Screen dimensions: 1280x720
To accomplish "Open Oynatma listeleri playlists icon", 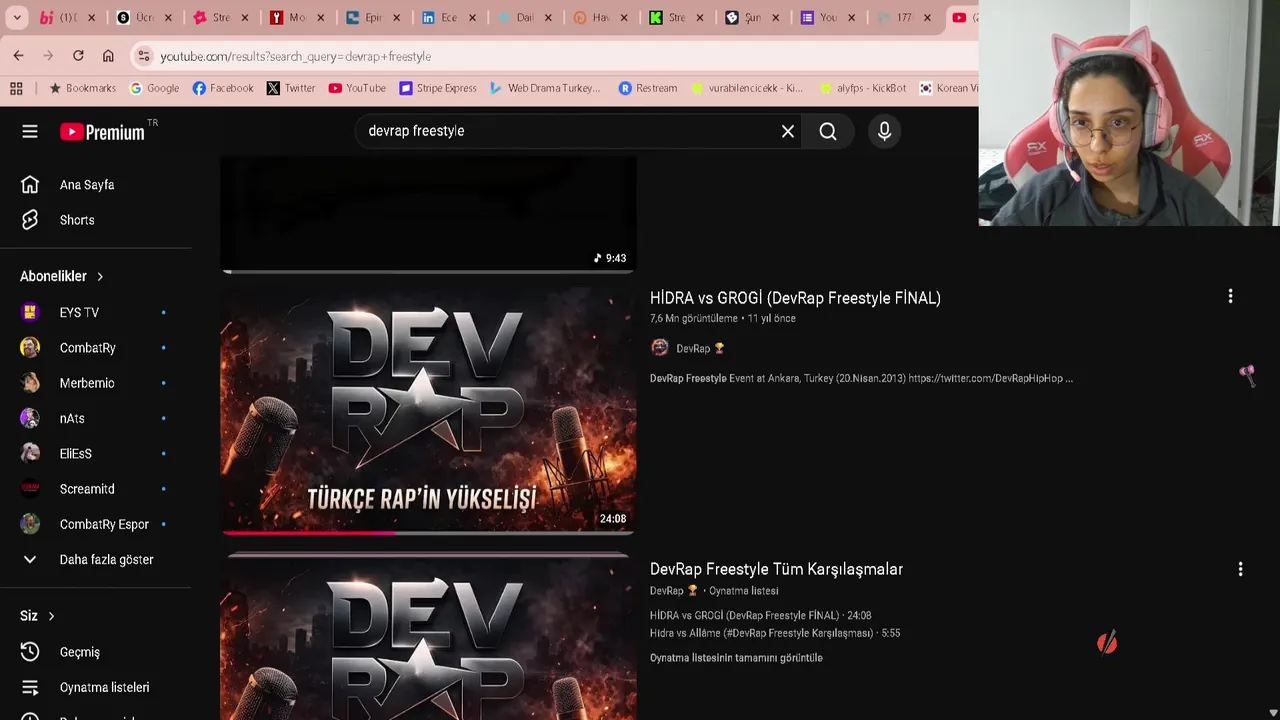I will 30,687.
